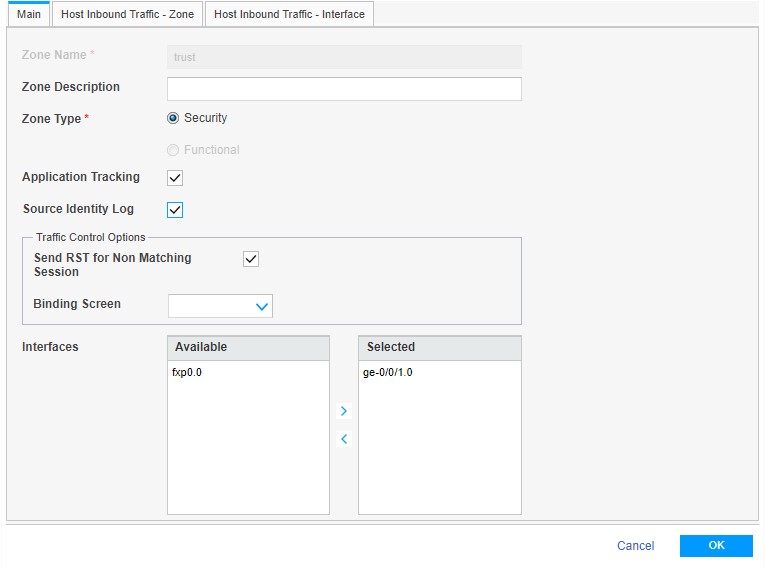This screenshot has width=765, height=568.
Task: Select ge-0/0/1.0 in the Selected list
Action: (388, 372)
